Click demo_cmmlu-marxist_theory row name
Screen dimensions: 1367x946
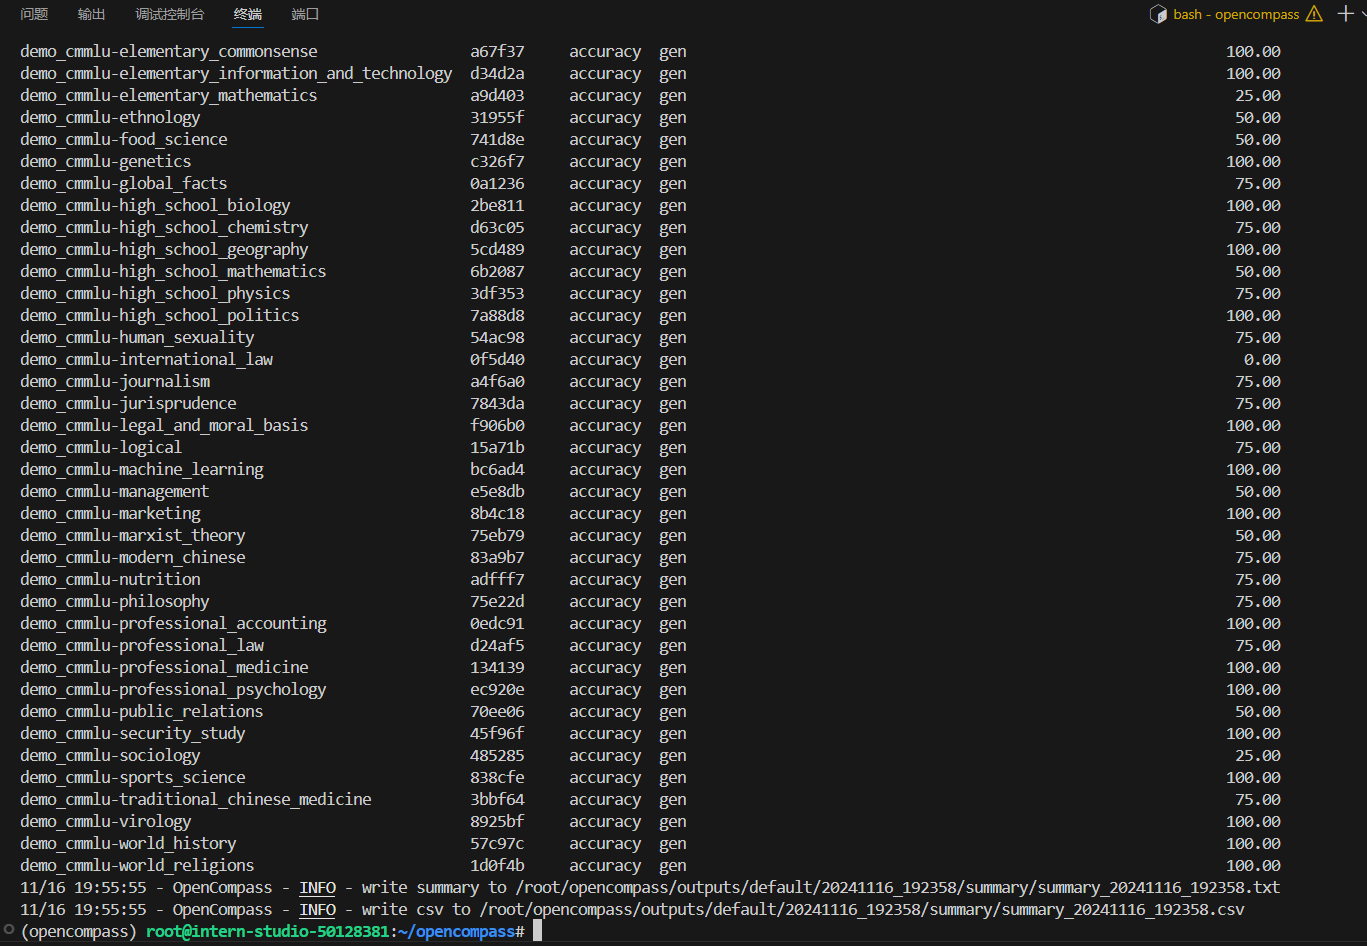[133, 535]
